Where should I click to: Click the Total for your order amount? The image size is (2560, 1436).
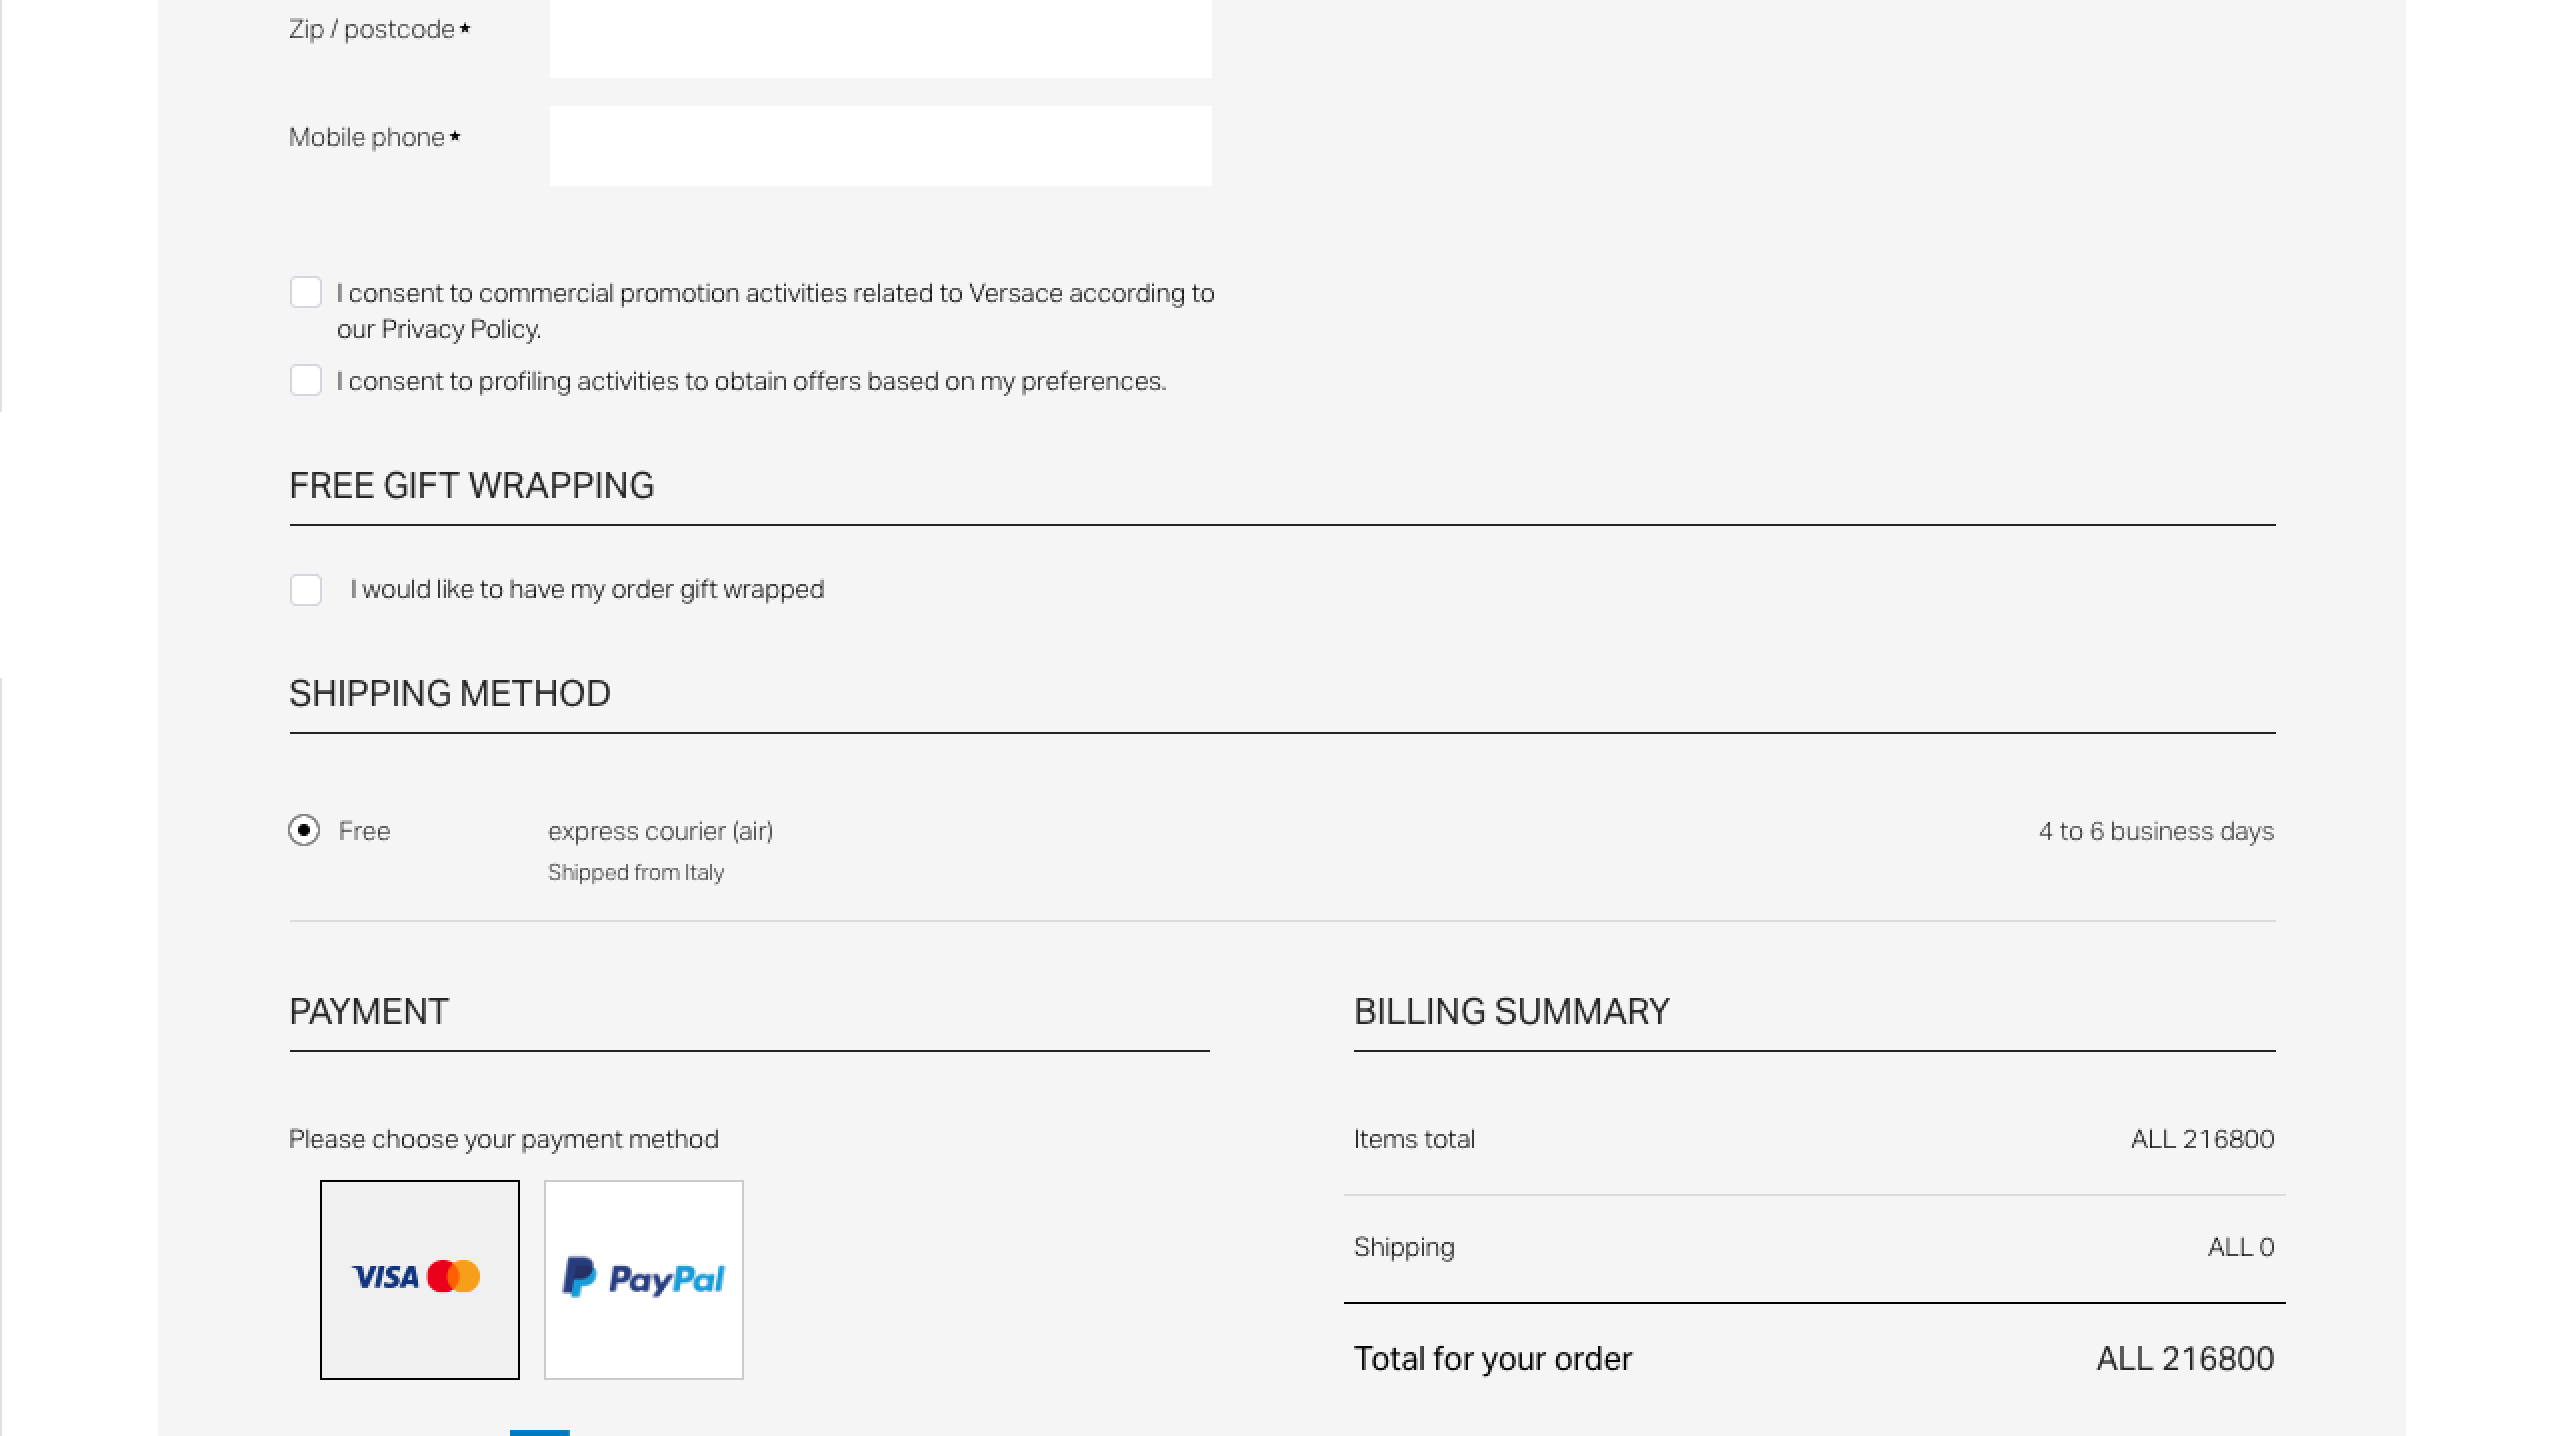(x=2186, y=1359)
